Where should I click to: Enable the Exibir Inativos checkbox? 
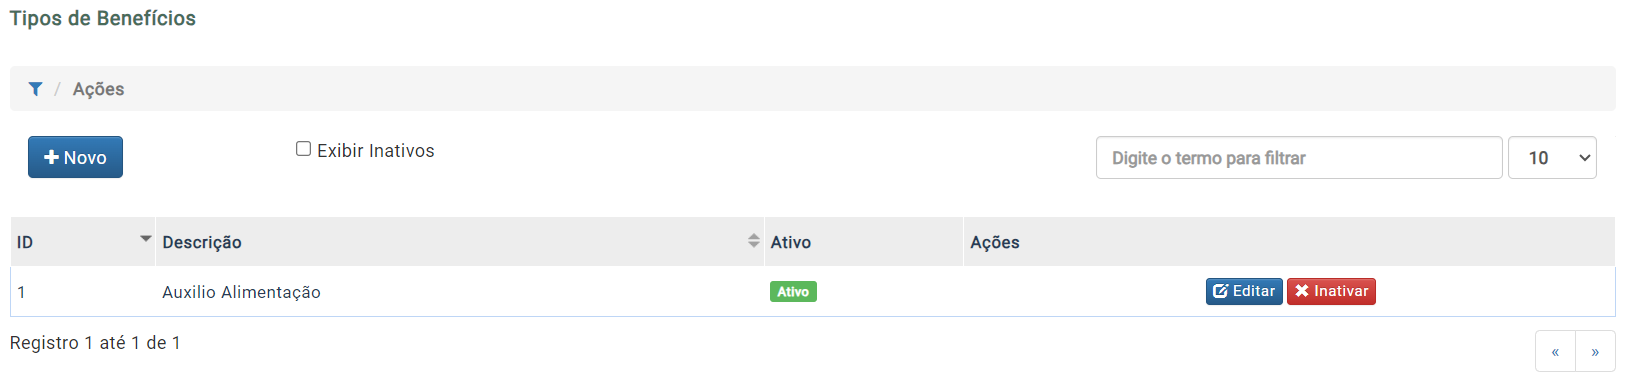(x=303, y=149)
